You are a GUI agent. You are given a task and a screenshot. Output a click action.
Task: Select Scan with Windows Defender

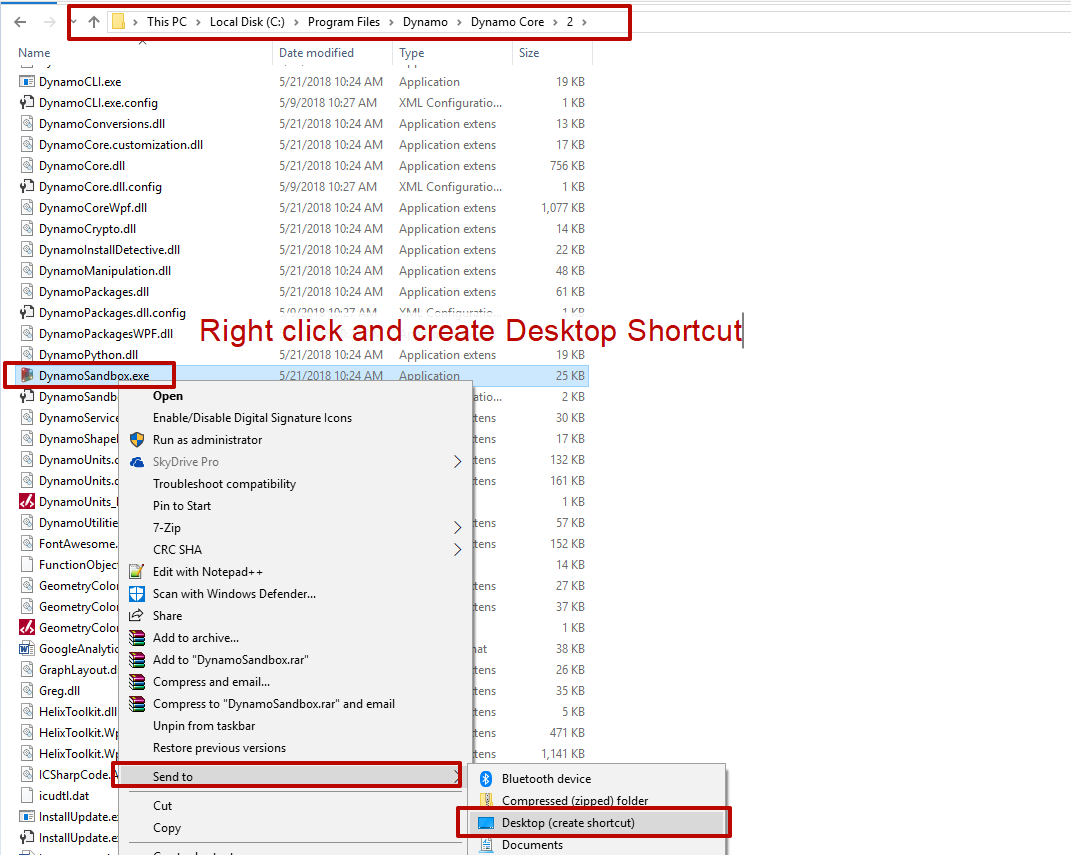[x=234, y=593]
